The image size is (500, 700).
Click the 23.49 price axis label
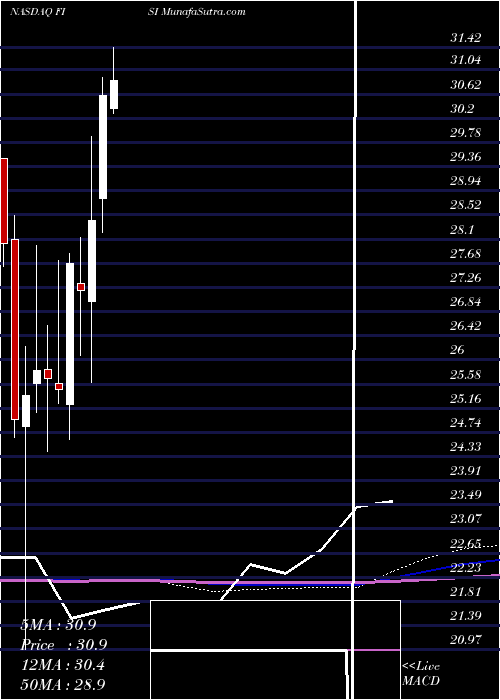466,495
